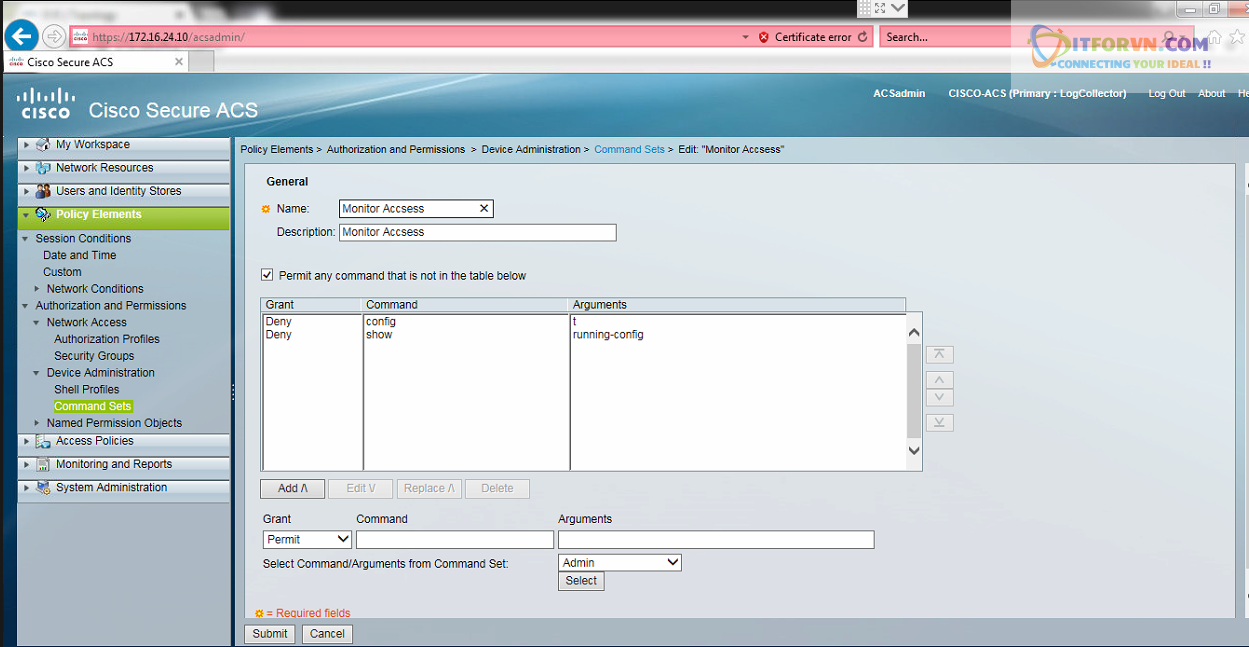Click the Log Out link
The height and width of the screenshot is (647, 1249).
click(1166, 93)
